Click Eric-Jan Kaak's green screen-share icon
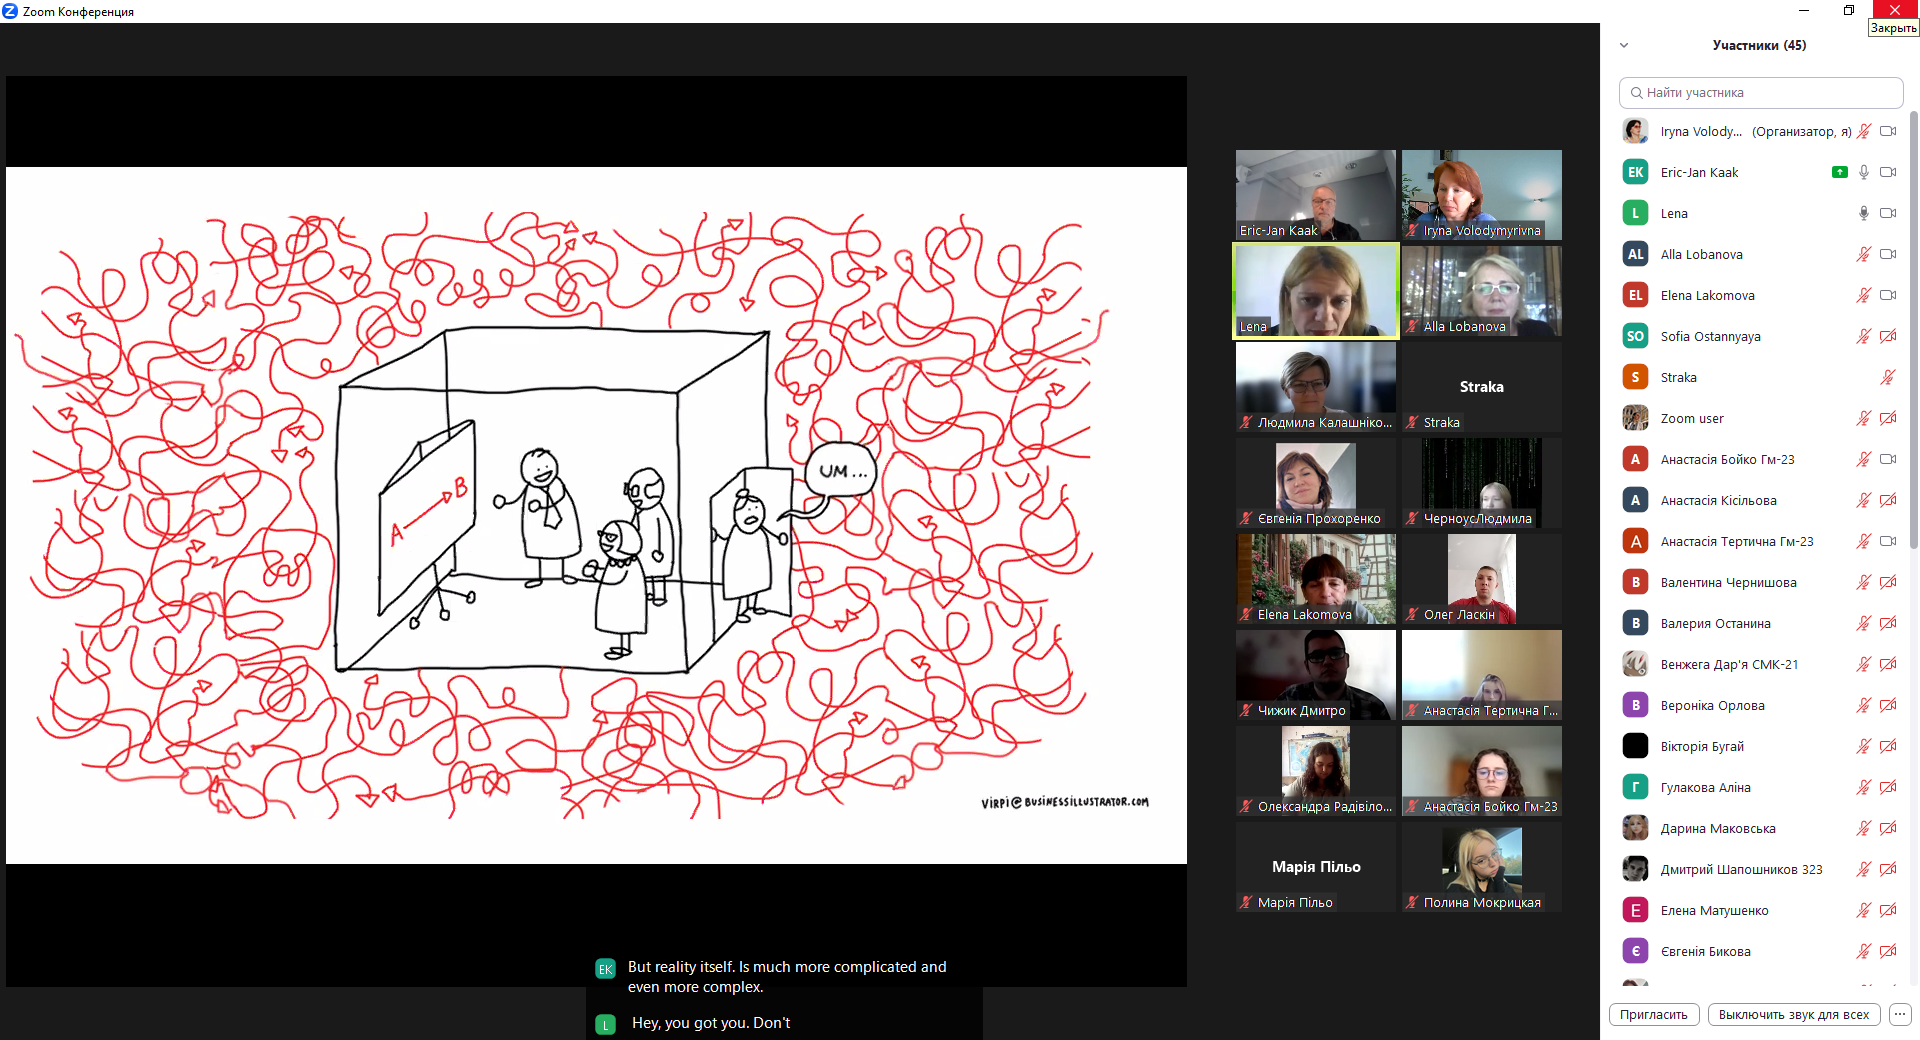The image size is (1920, 1040). click(1839, 172)
